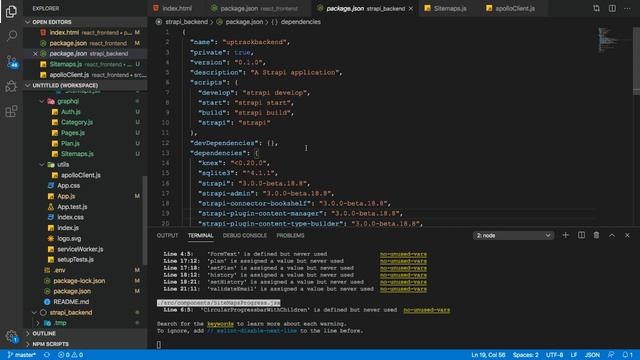Screen dimensions: 640x360
Task: Open the Output panel tab
Action: (167, 236)
